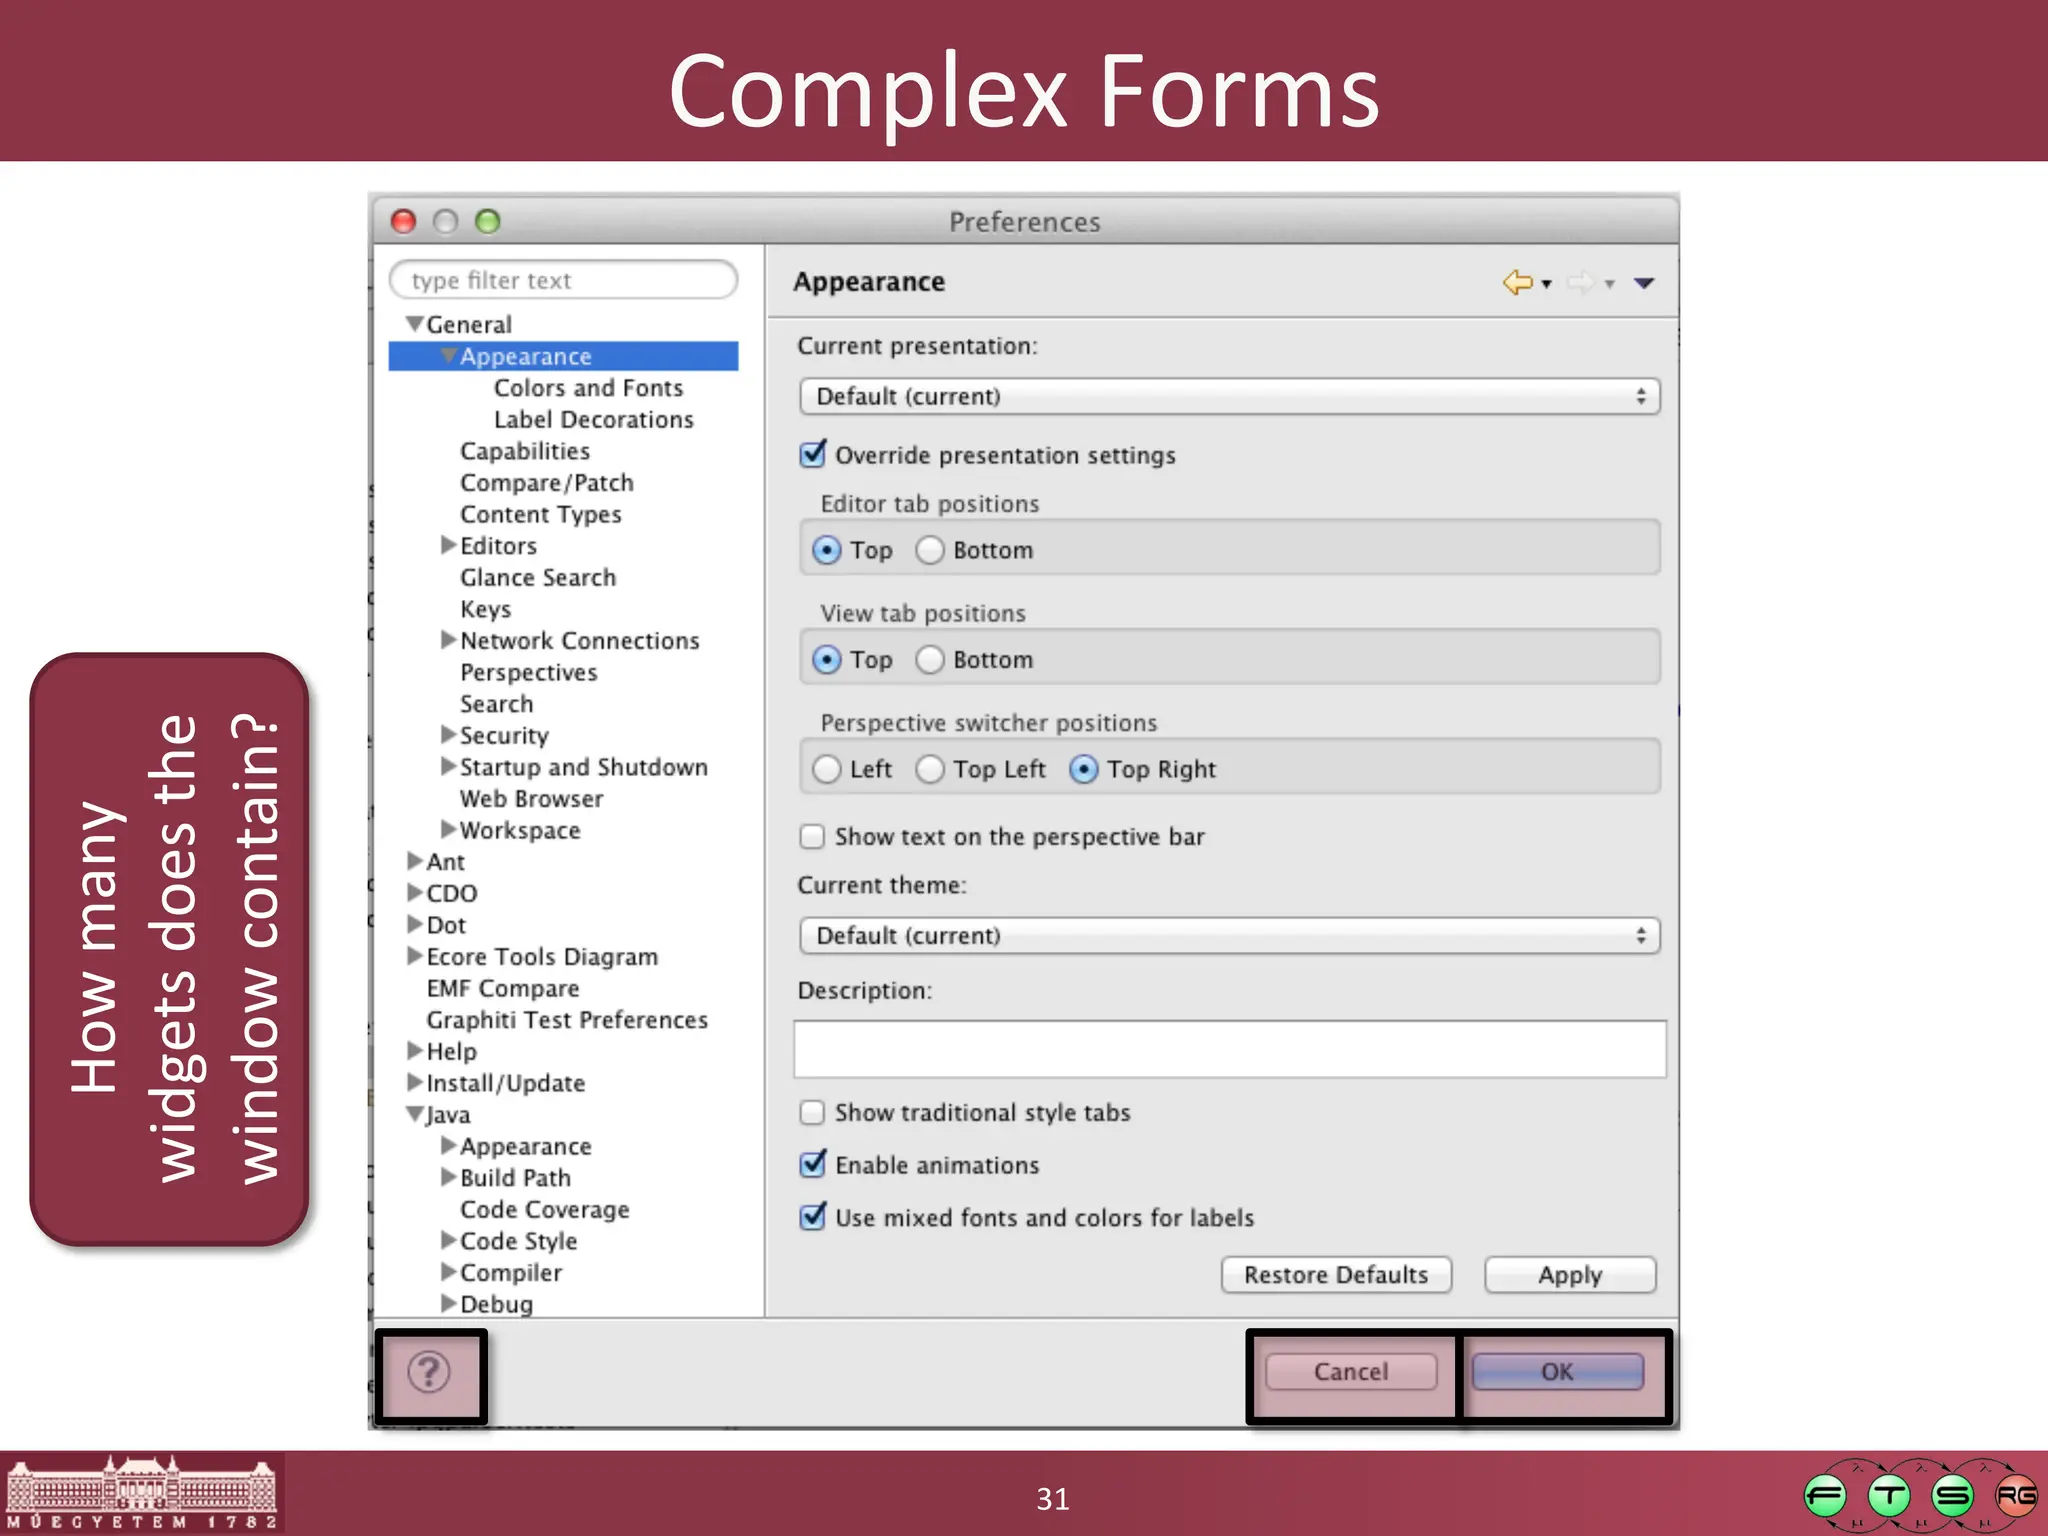Open the Appearance page view menu triangle
This screenshot has width=2048, height=1536.
pyautogui.click(x=1644, y=283)
